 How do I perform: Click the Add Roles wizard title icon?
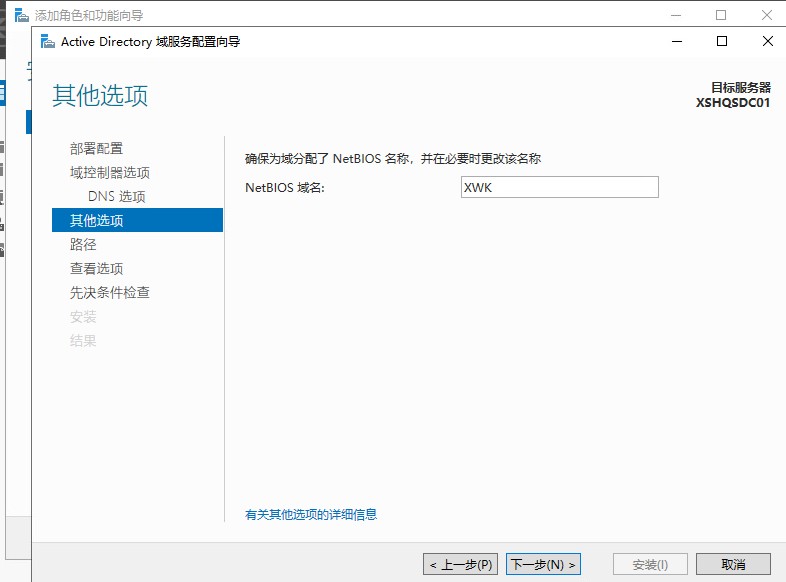click(x=22, y=16)
